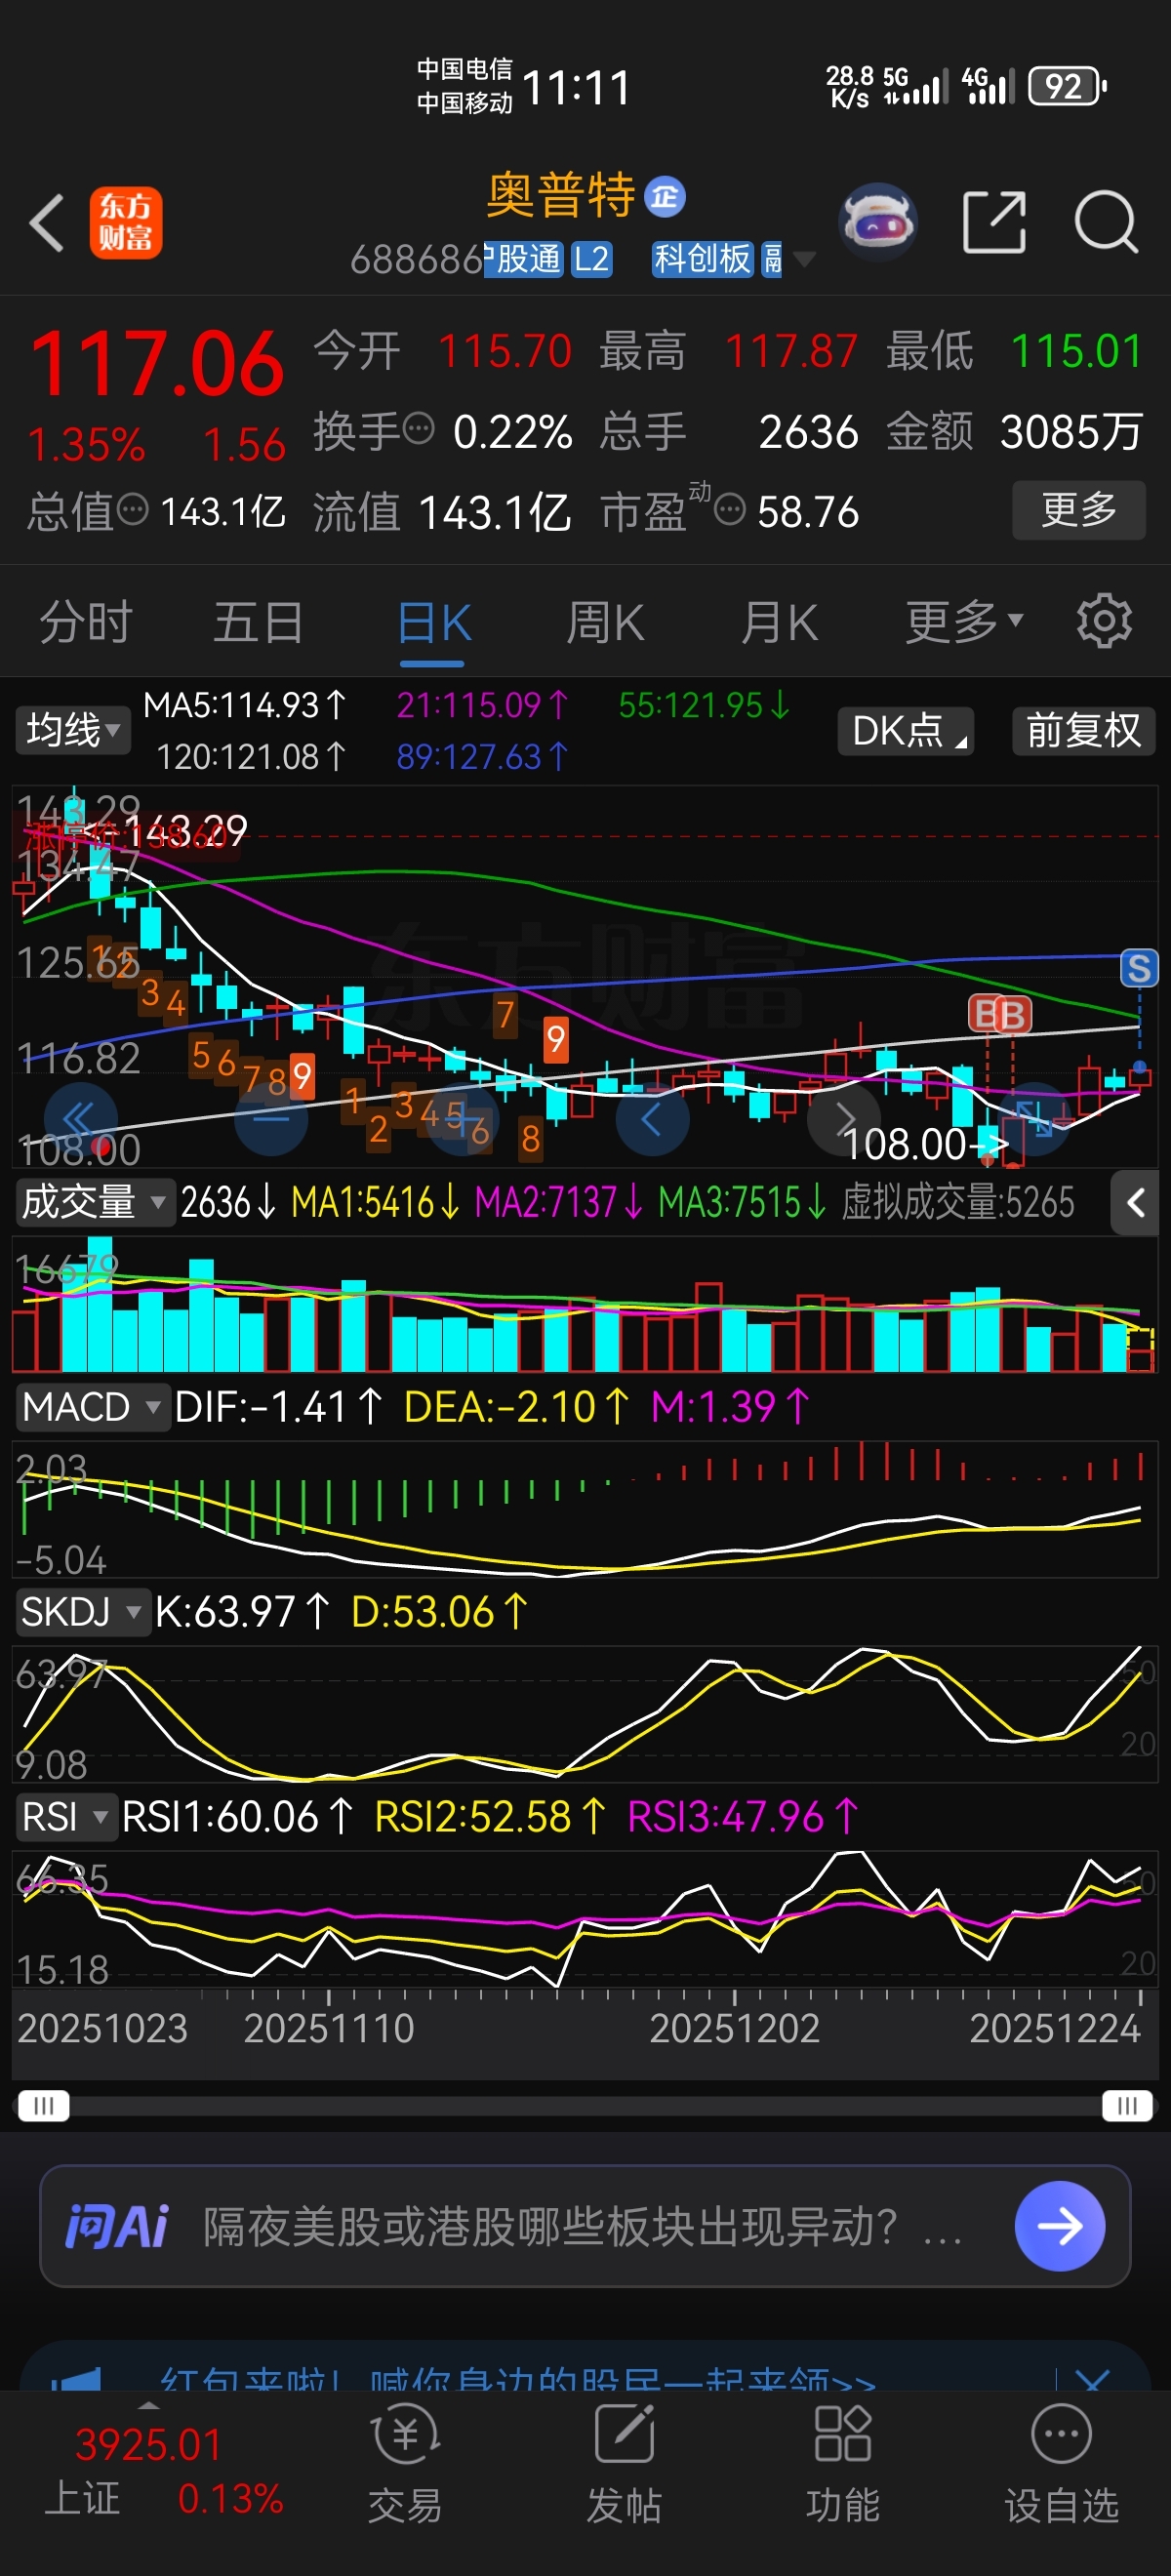Open the 红包来啦 promotion link
This screenshot has height=2576, width=1171.
point(517,2379)
